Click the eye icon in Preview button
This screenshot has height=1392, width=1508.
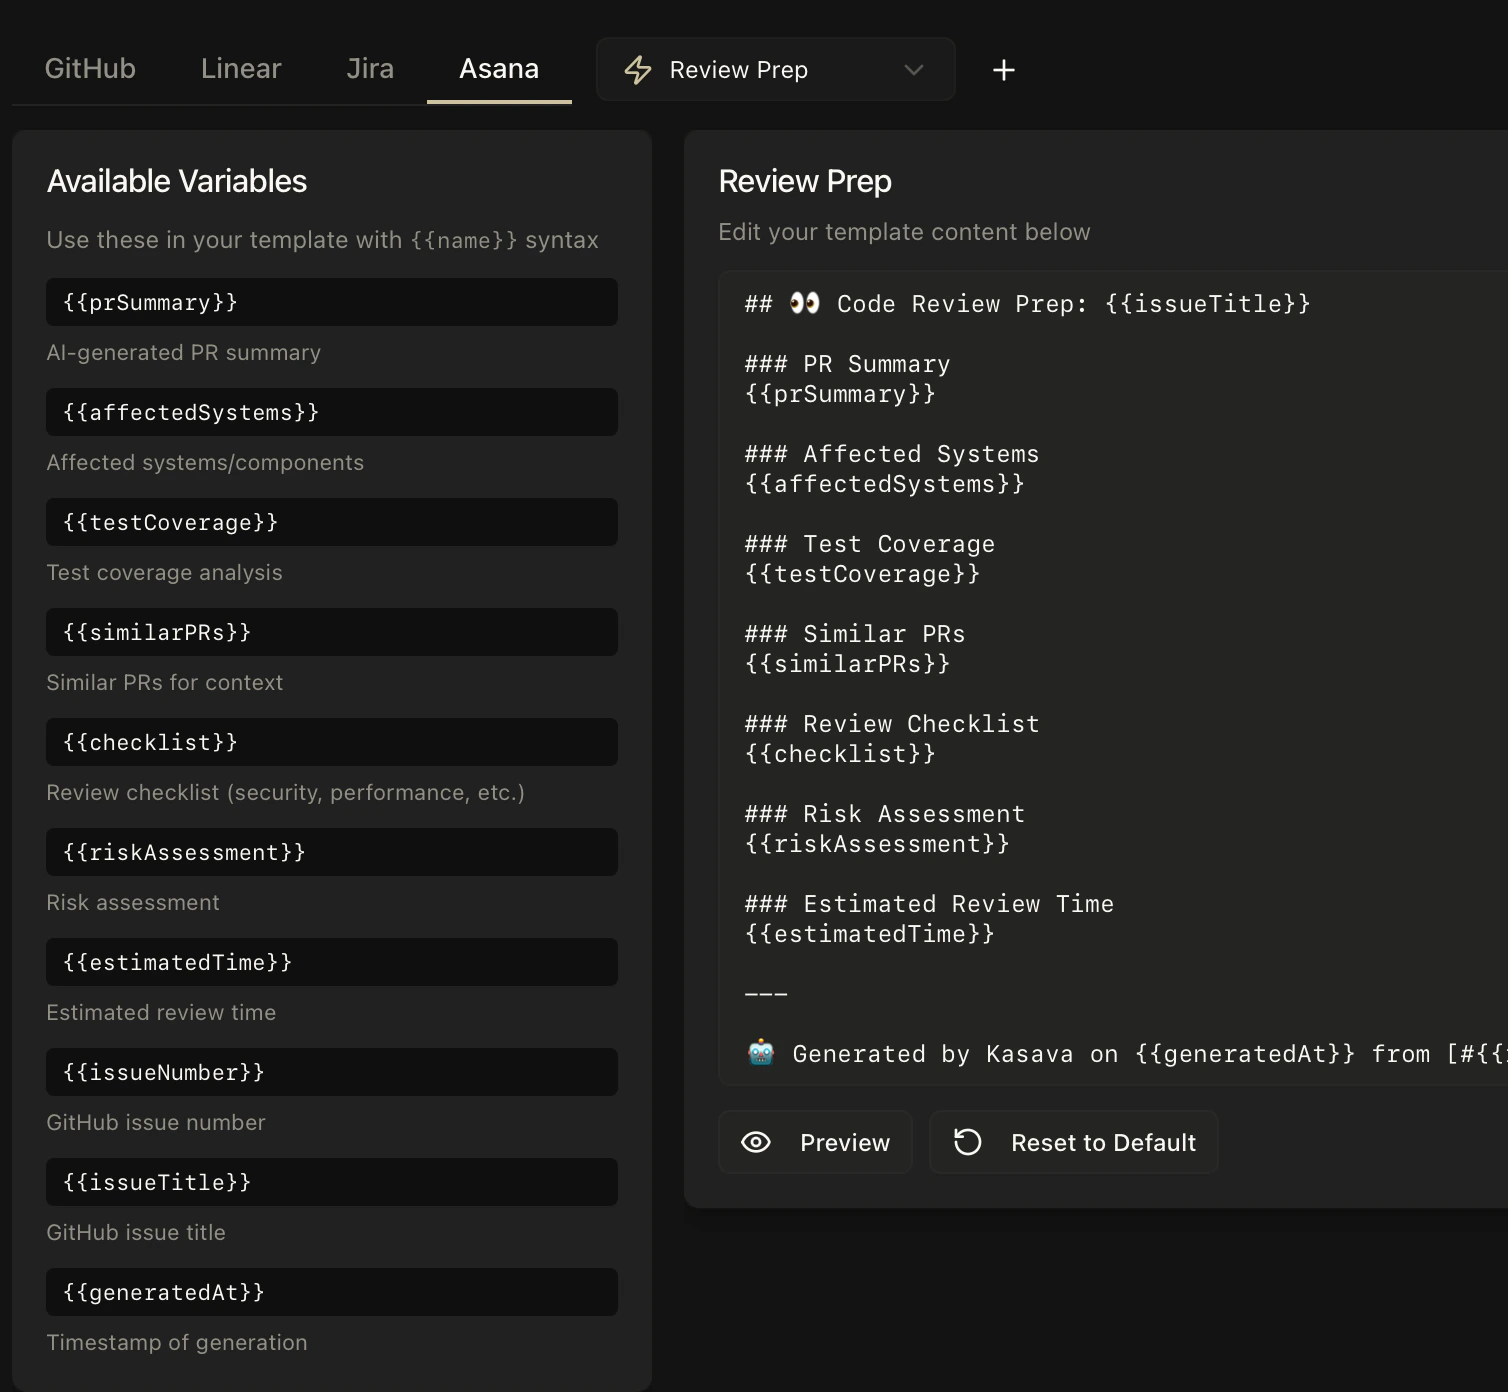(x=756, y=1142)
